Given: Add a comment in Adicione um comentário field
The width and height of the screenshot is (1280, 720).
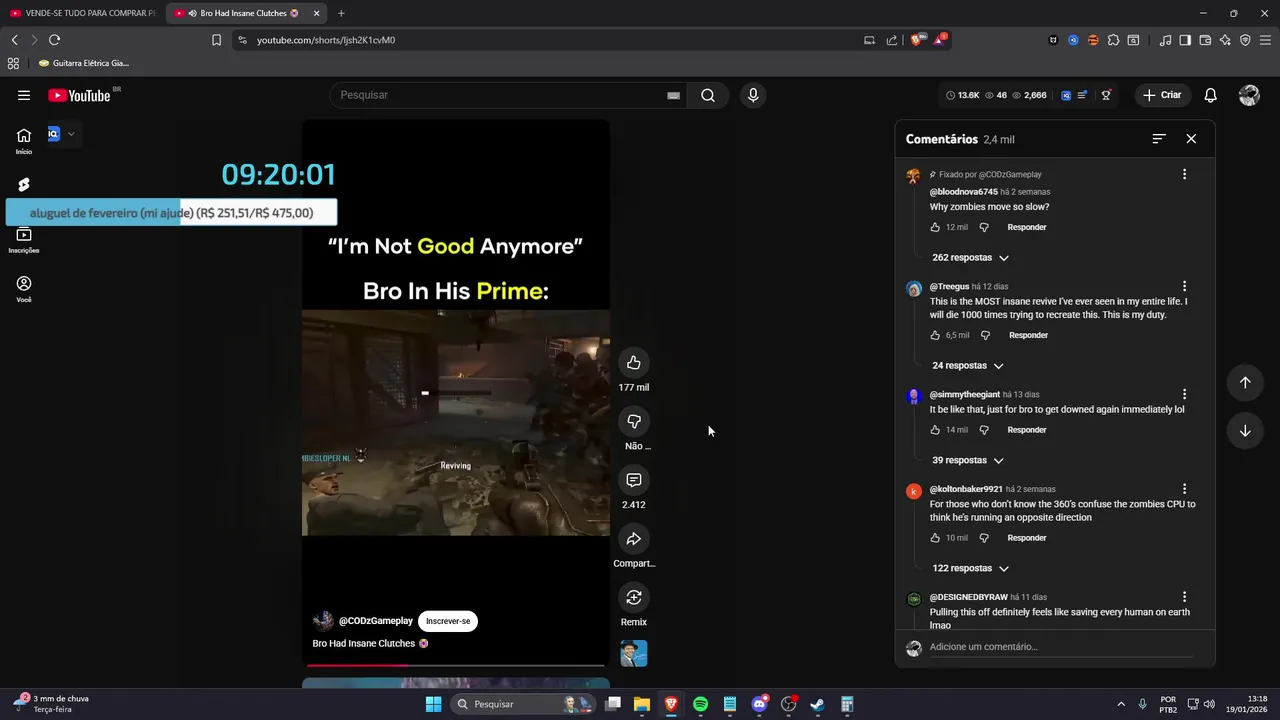Looking at the screenshot, I should click(1061, 647).
